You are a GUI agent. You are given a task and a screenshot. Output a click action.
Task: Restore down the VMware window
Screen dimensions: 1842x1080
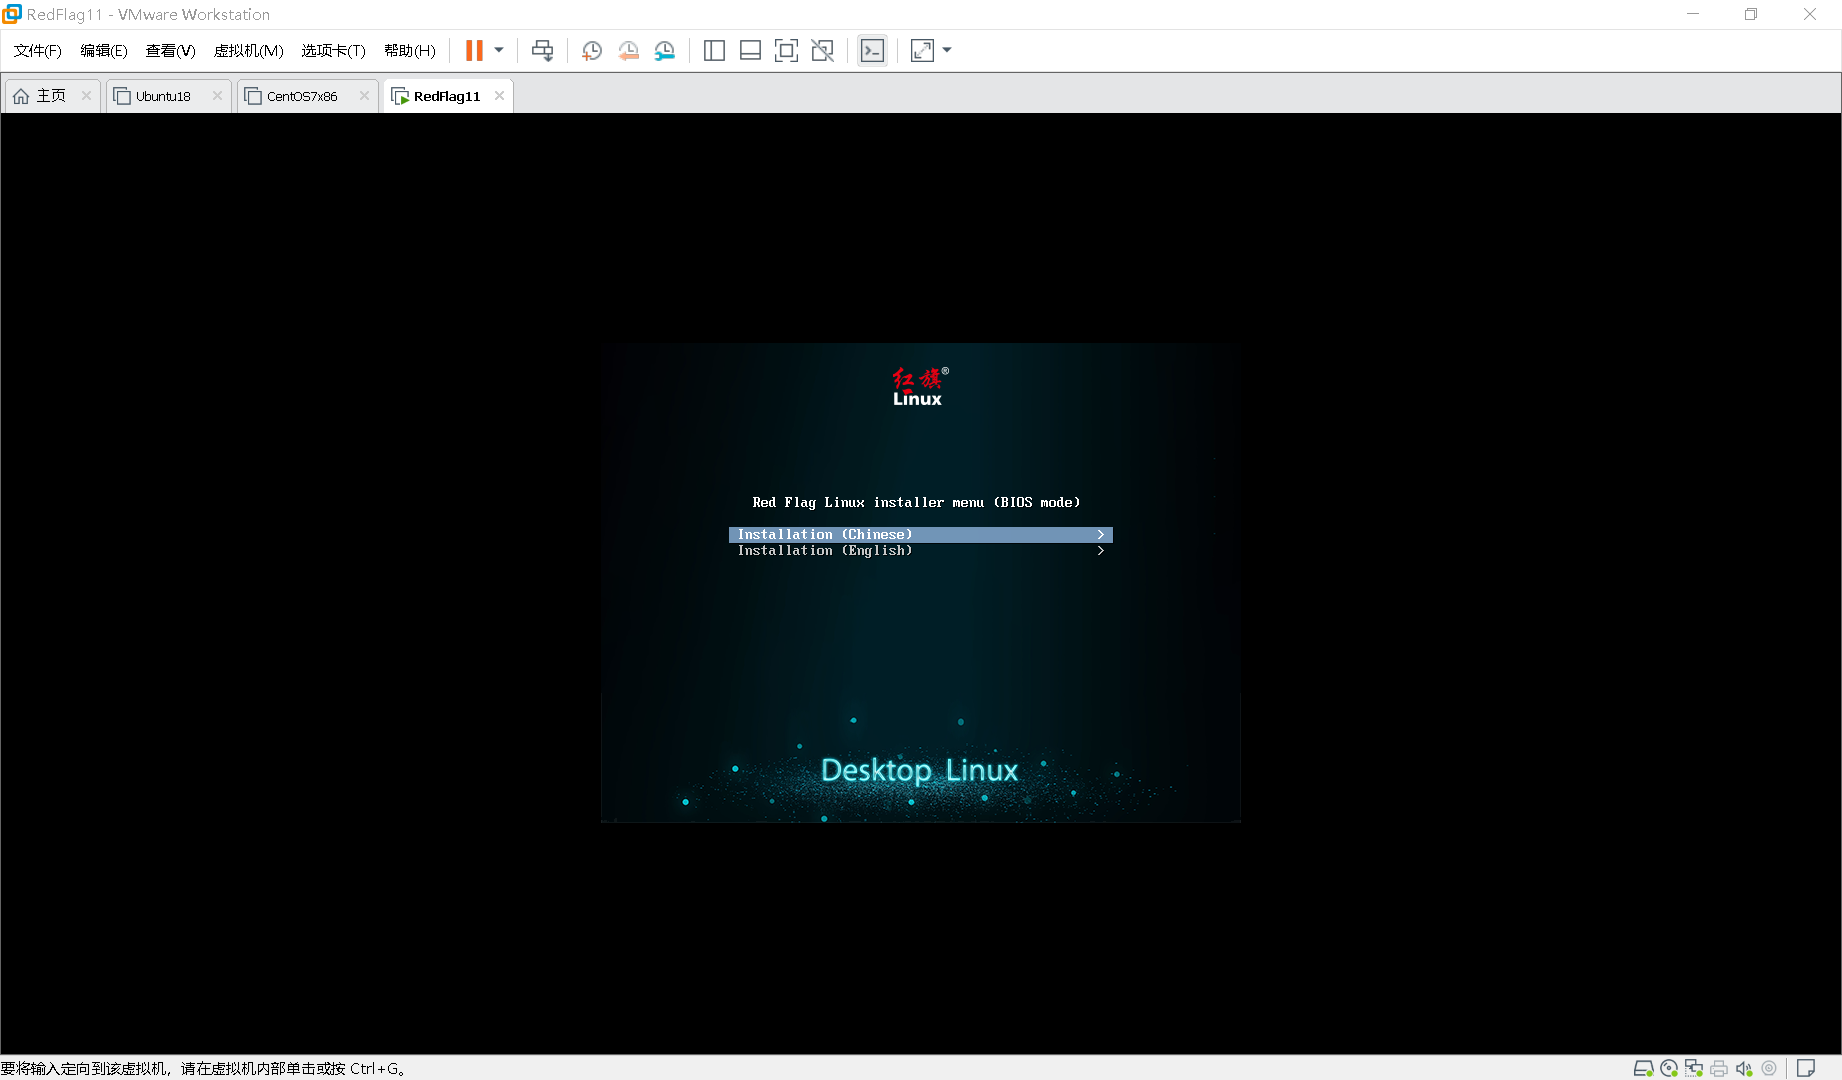point(1751,14)
